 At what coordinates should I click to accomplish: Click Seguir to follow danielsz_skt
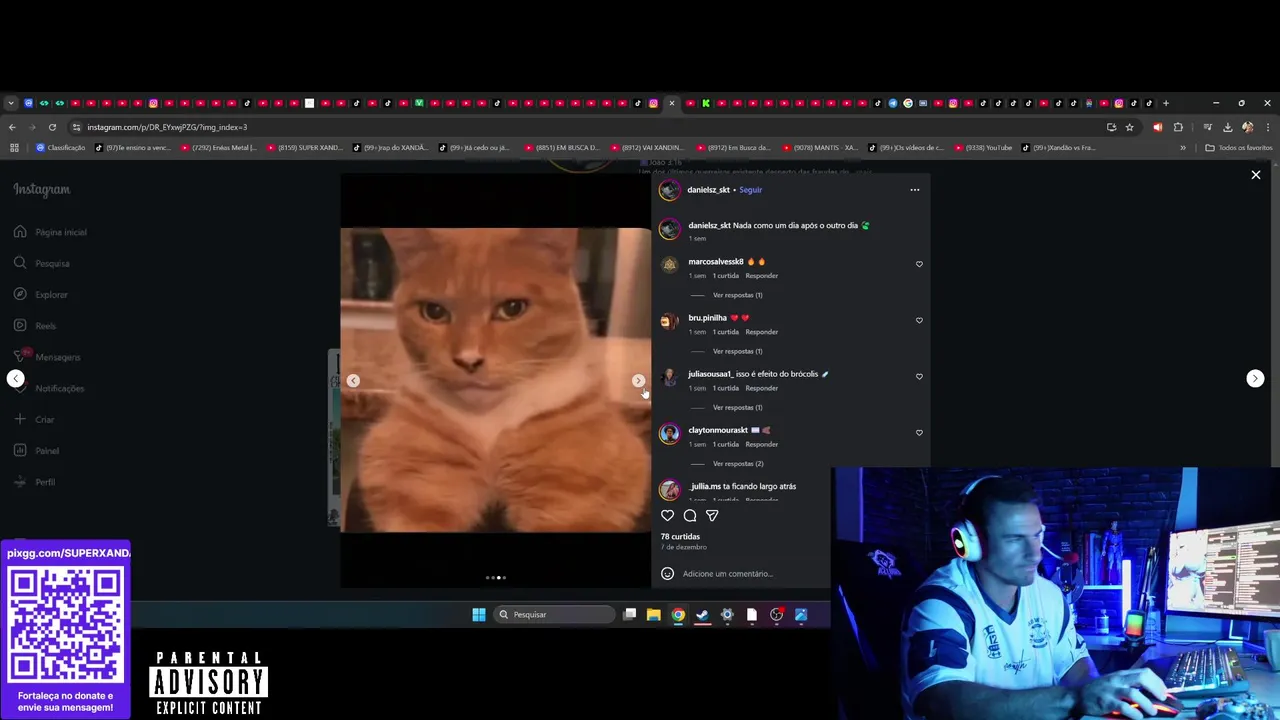[x=750, y=190]
